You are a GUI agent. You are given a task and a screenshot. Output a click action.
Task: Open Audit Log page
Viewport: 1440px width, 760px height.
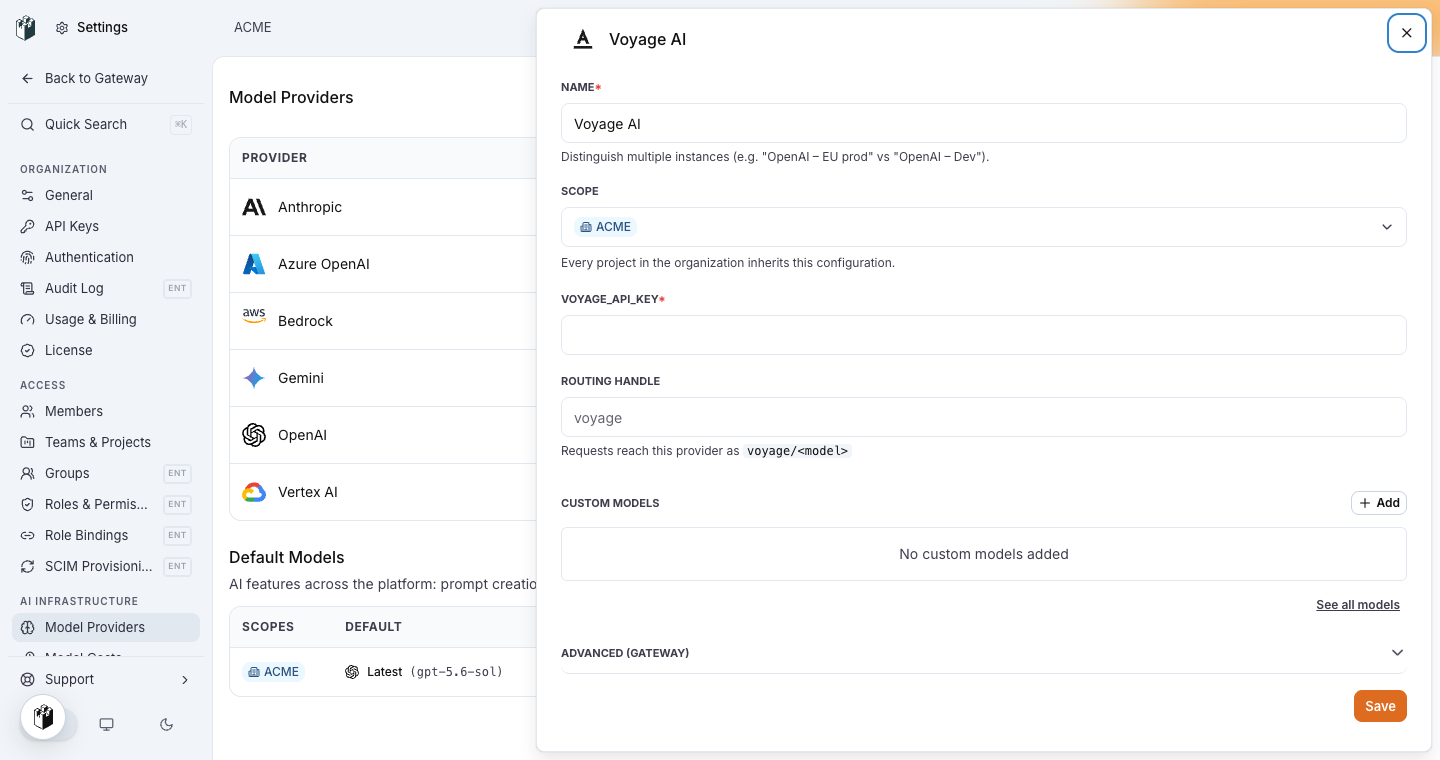point(106,288)
